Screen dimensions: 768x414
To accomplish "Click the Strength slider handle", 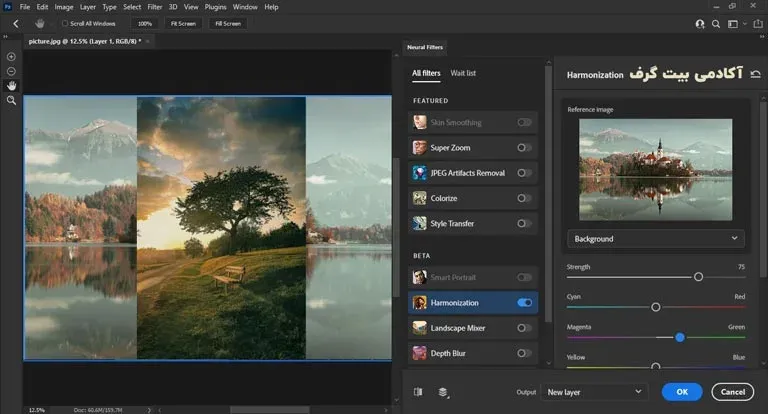I will click(698, 277).
